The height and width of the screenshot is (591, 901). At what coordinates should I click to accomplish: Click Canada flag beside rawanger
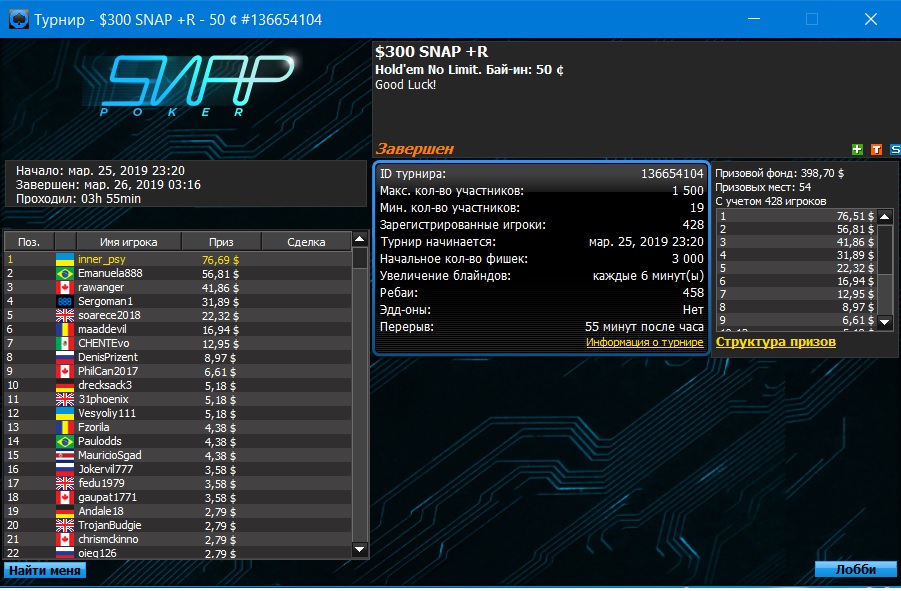click(x=65, y=287)
